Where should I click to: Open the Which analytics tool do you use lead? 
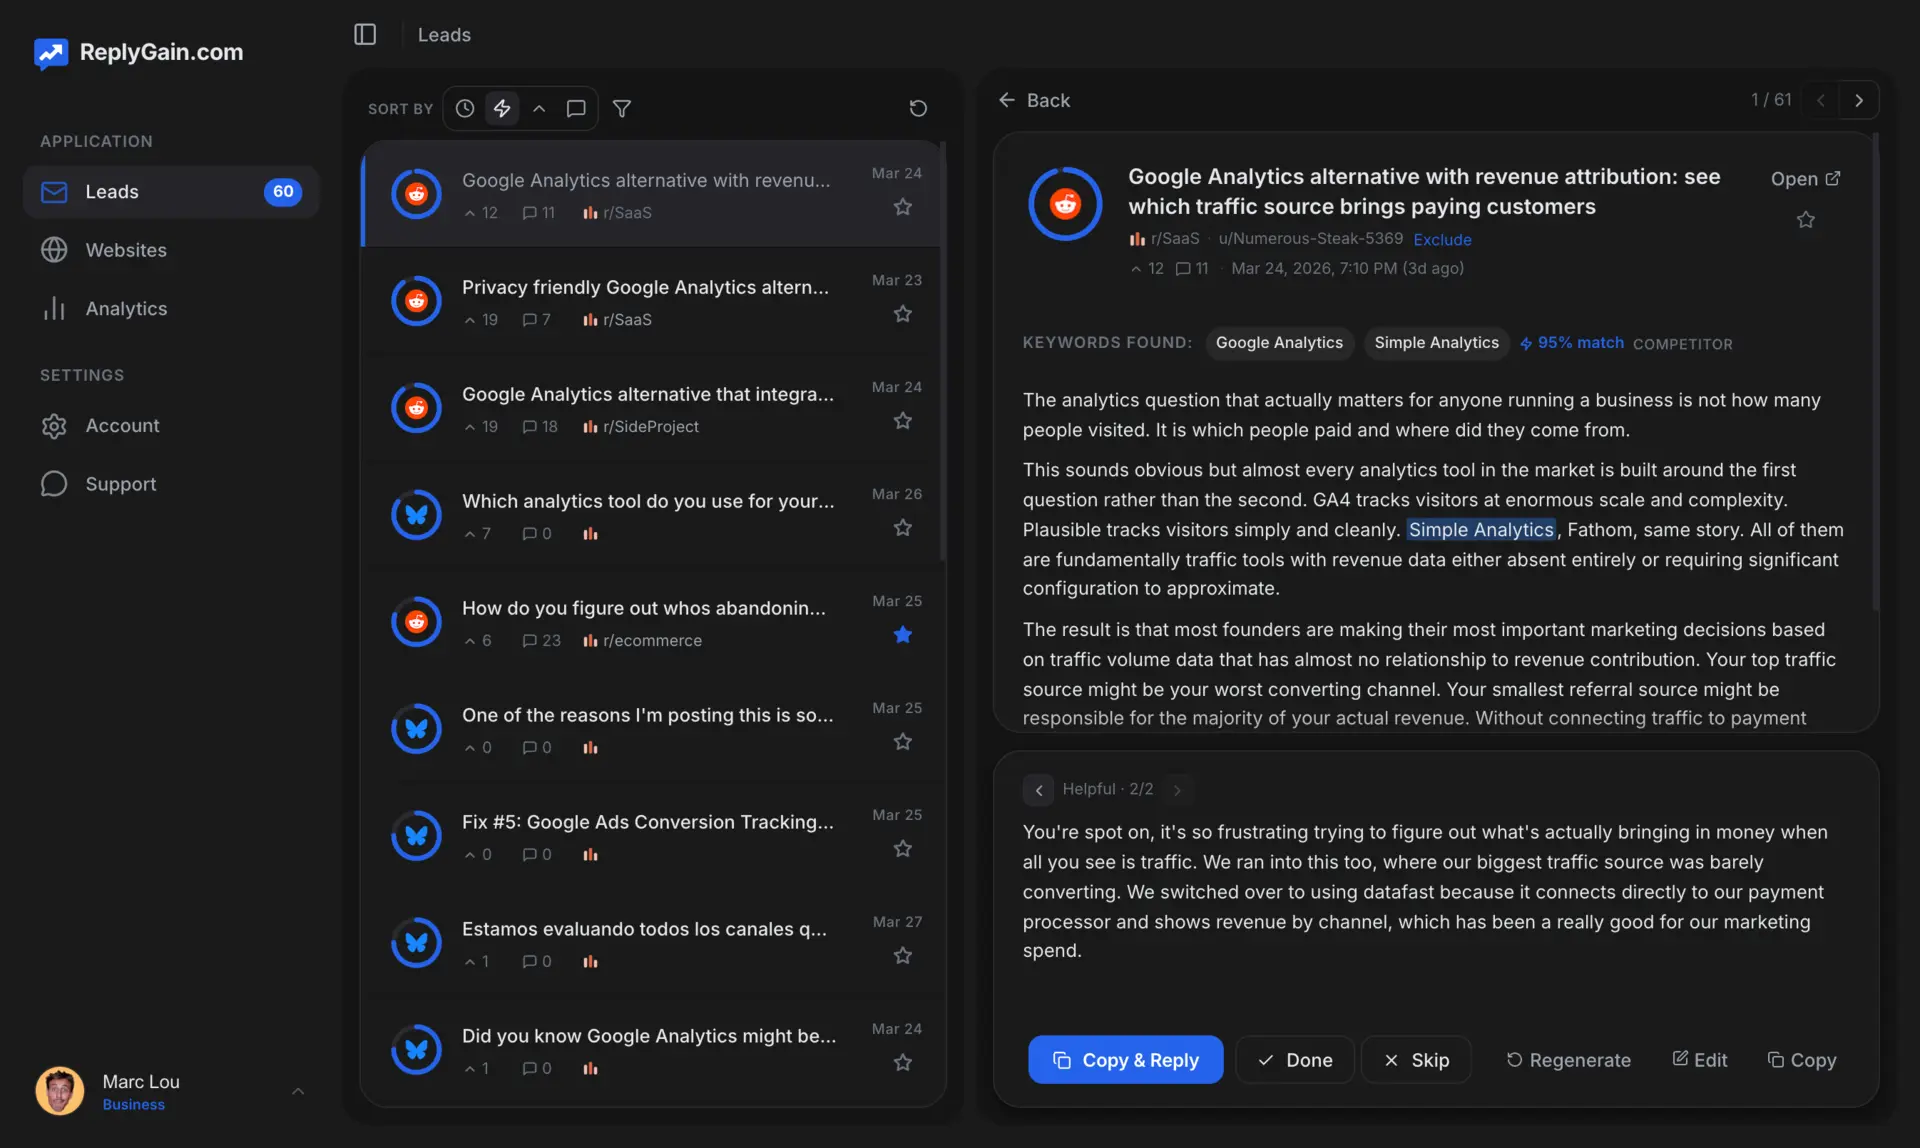pos(653,515)
